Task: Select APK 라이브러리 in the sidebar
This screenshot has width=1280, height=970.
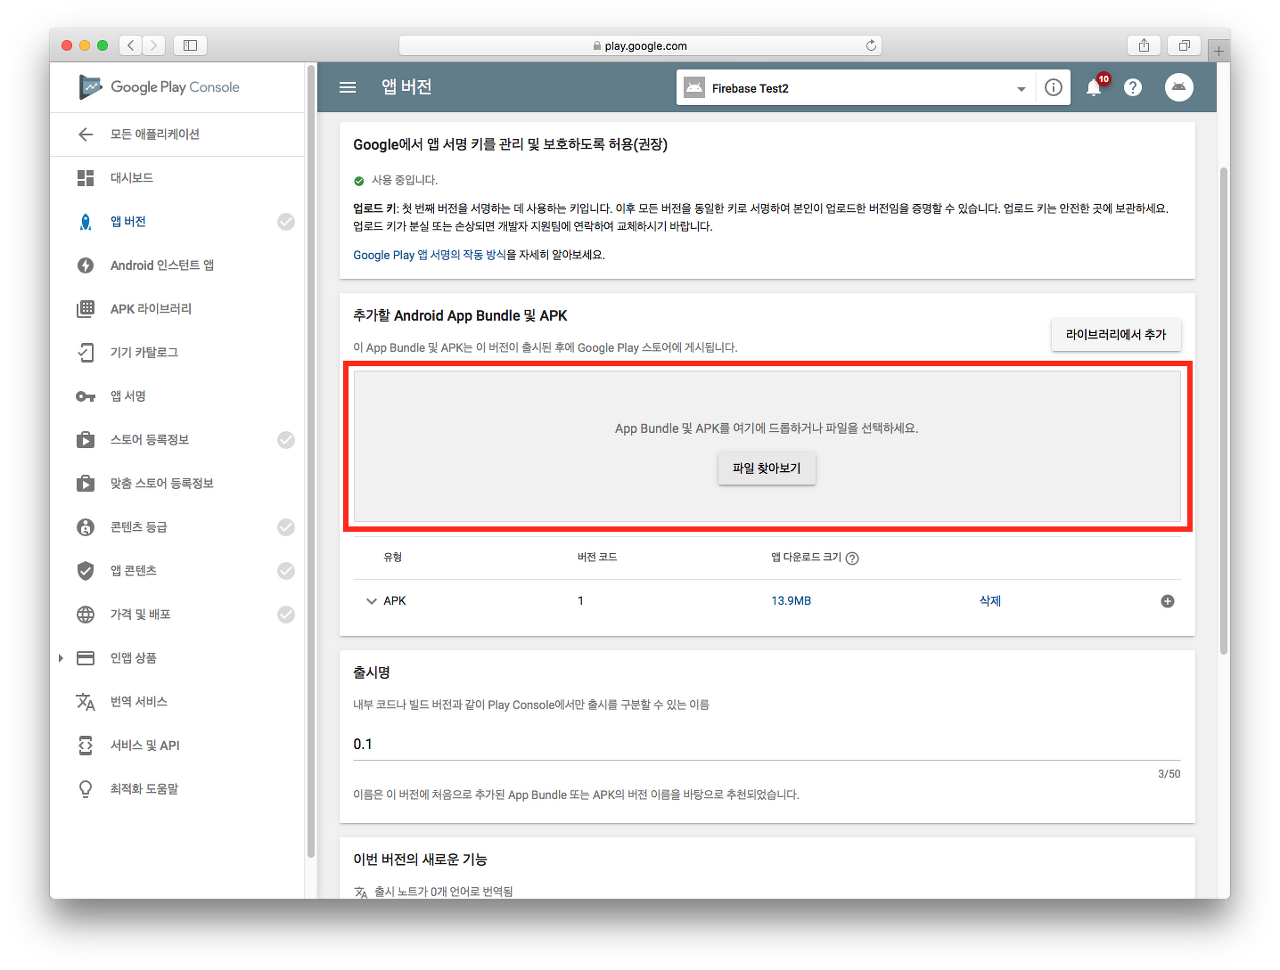Action: click(151, 309)
